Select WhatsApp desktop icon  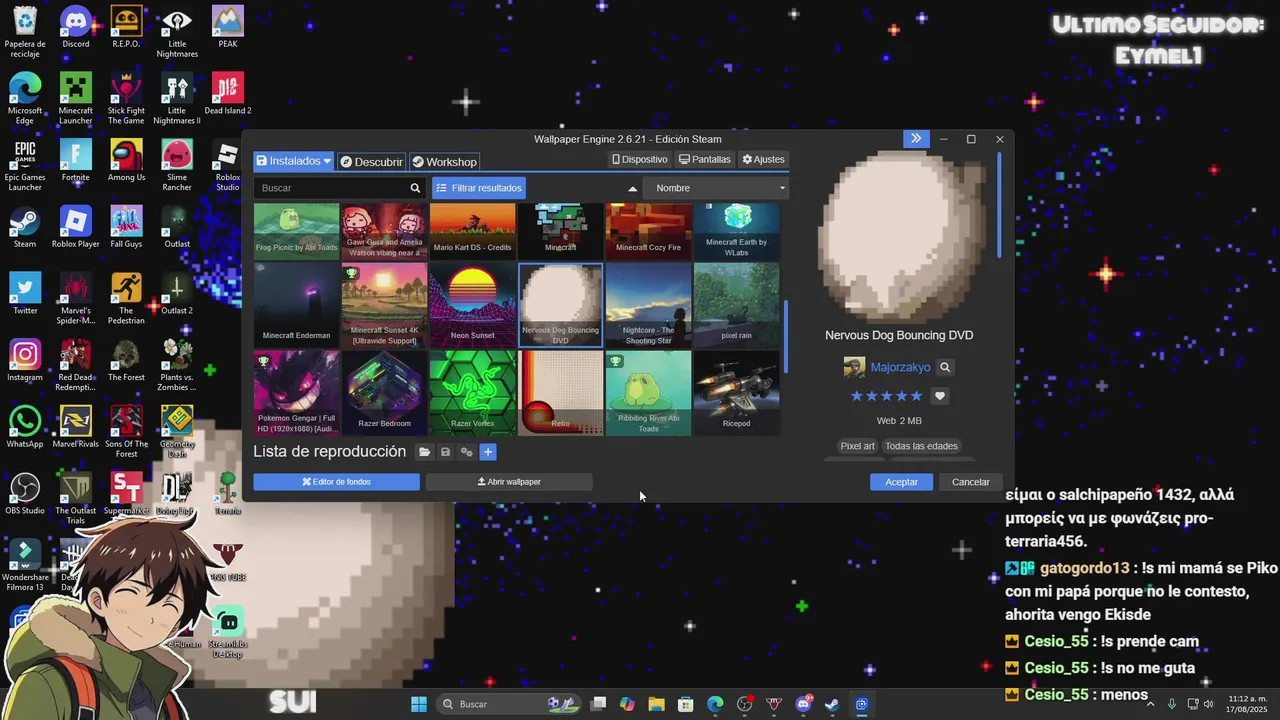coord(25,427)
